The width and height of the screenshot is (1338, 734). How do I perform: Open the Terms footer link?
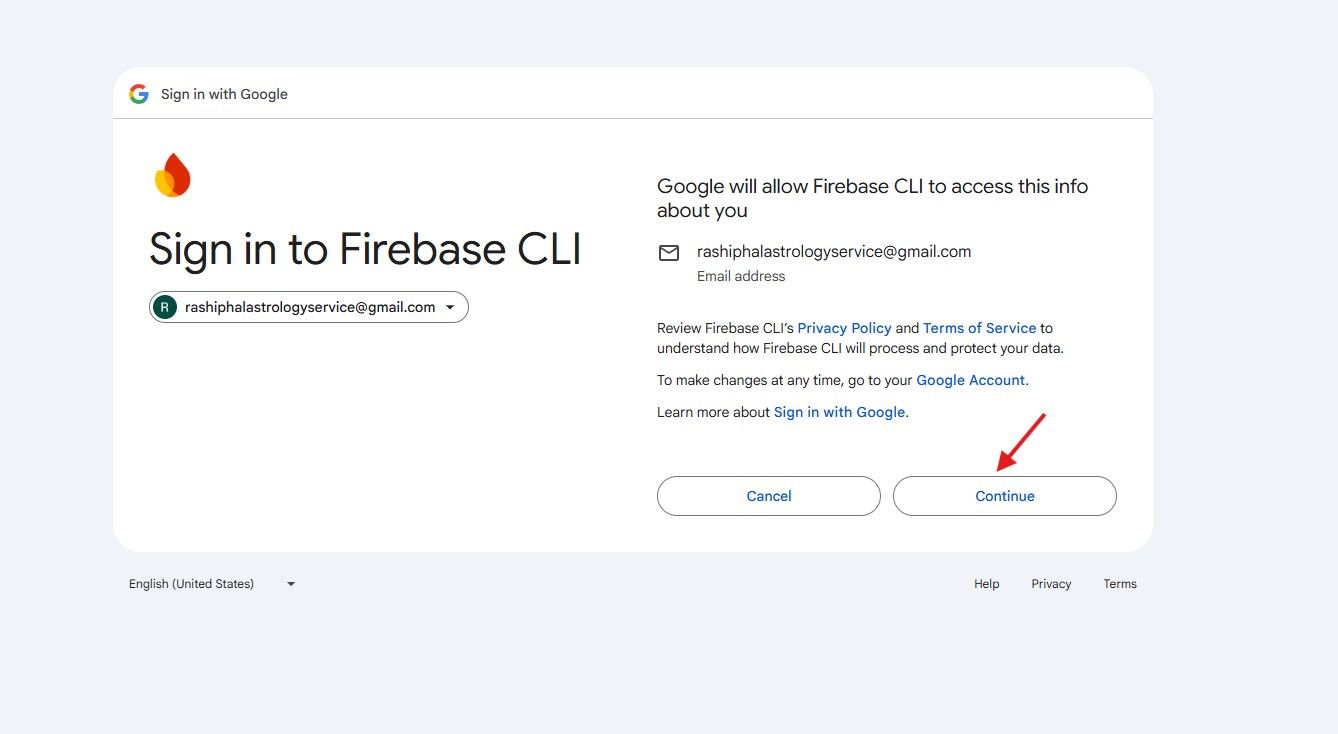pyautogui.click(x=1120, y=584)
